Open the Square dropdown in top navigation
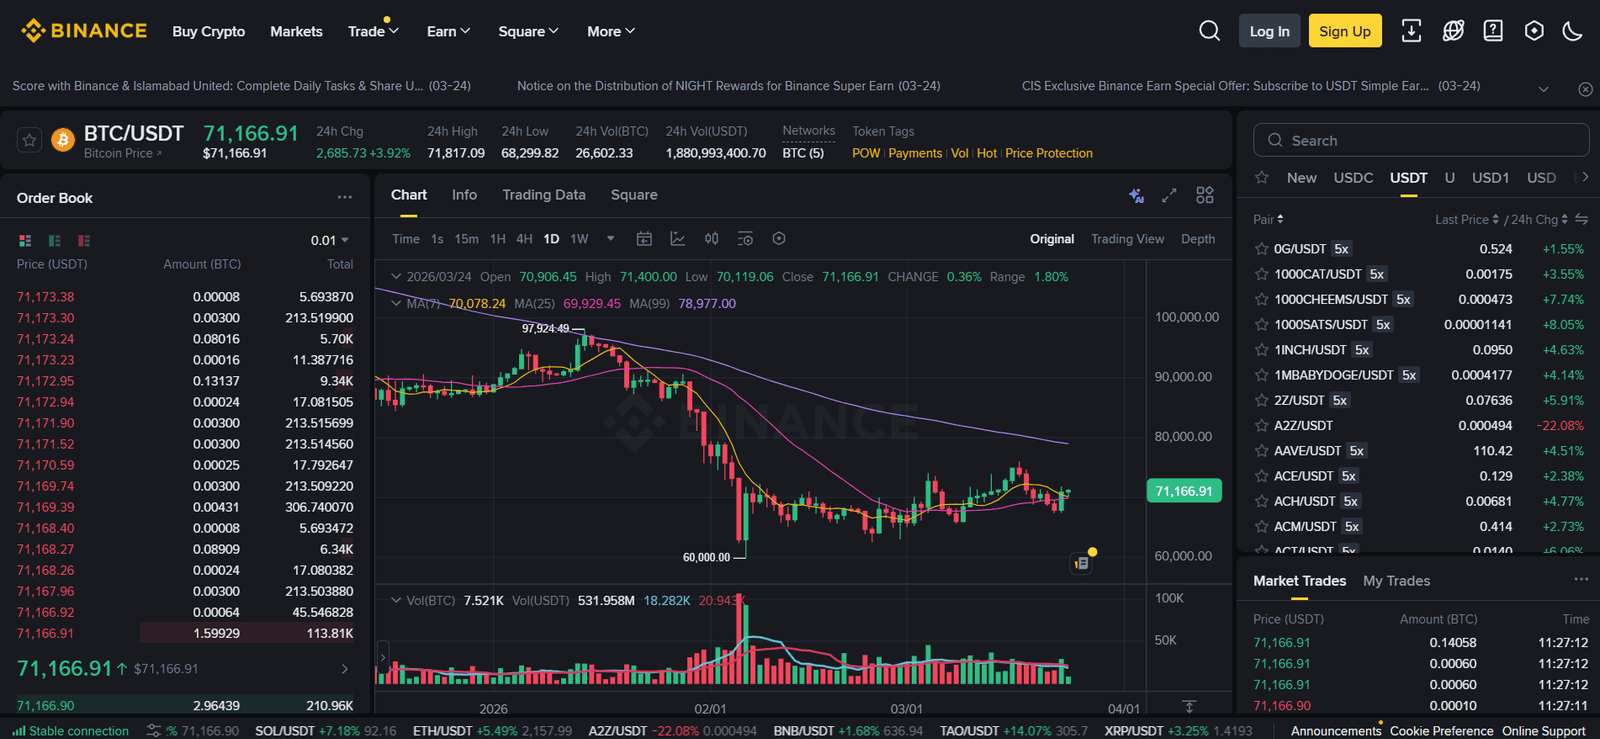 pyautogui.click(x=528, y=31)
